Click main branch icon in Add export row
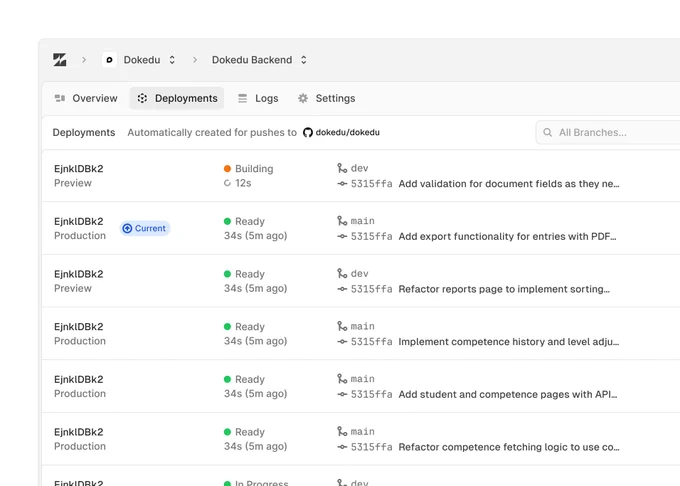 [342, 221]
